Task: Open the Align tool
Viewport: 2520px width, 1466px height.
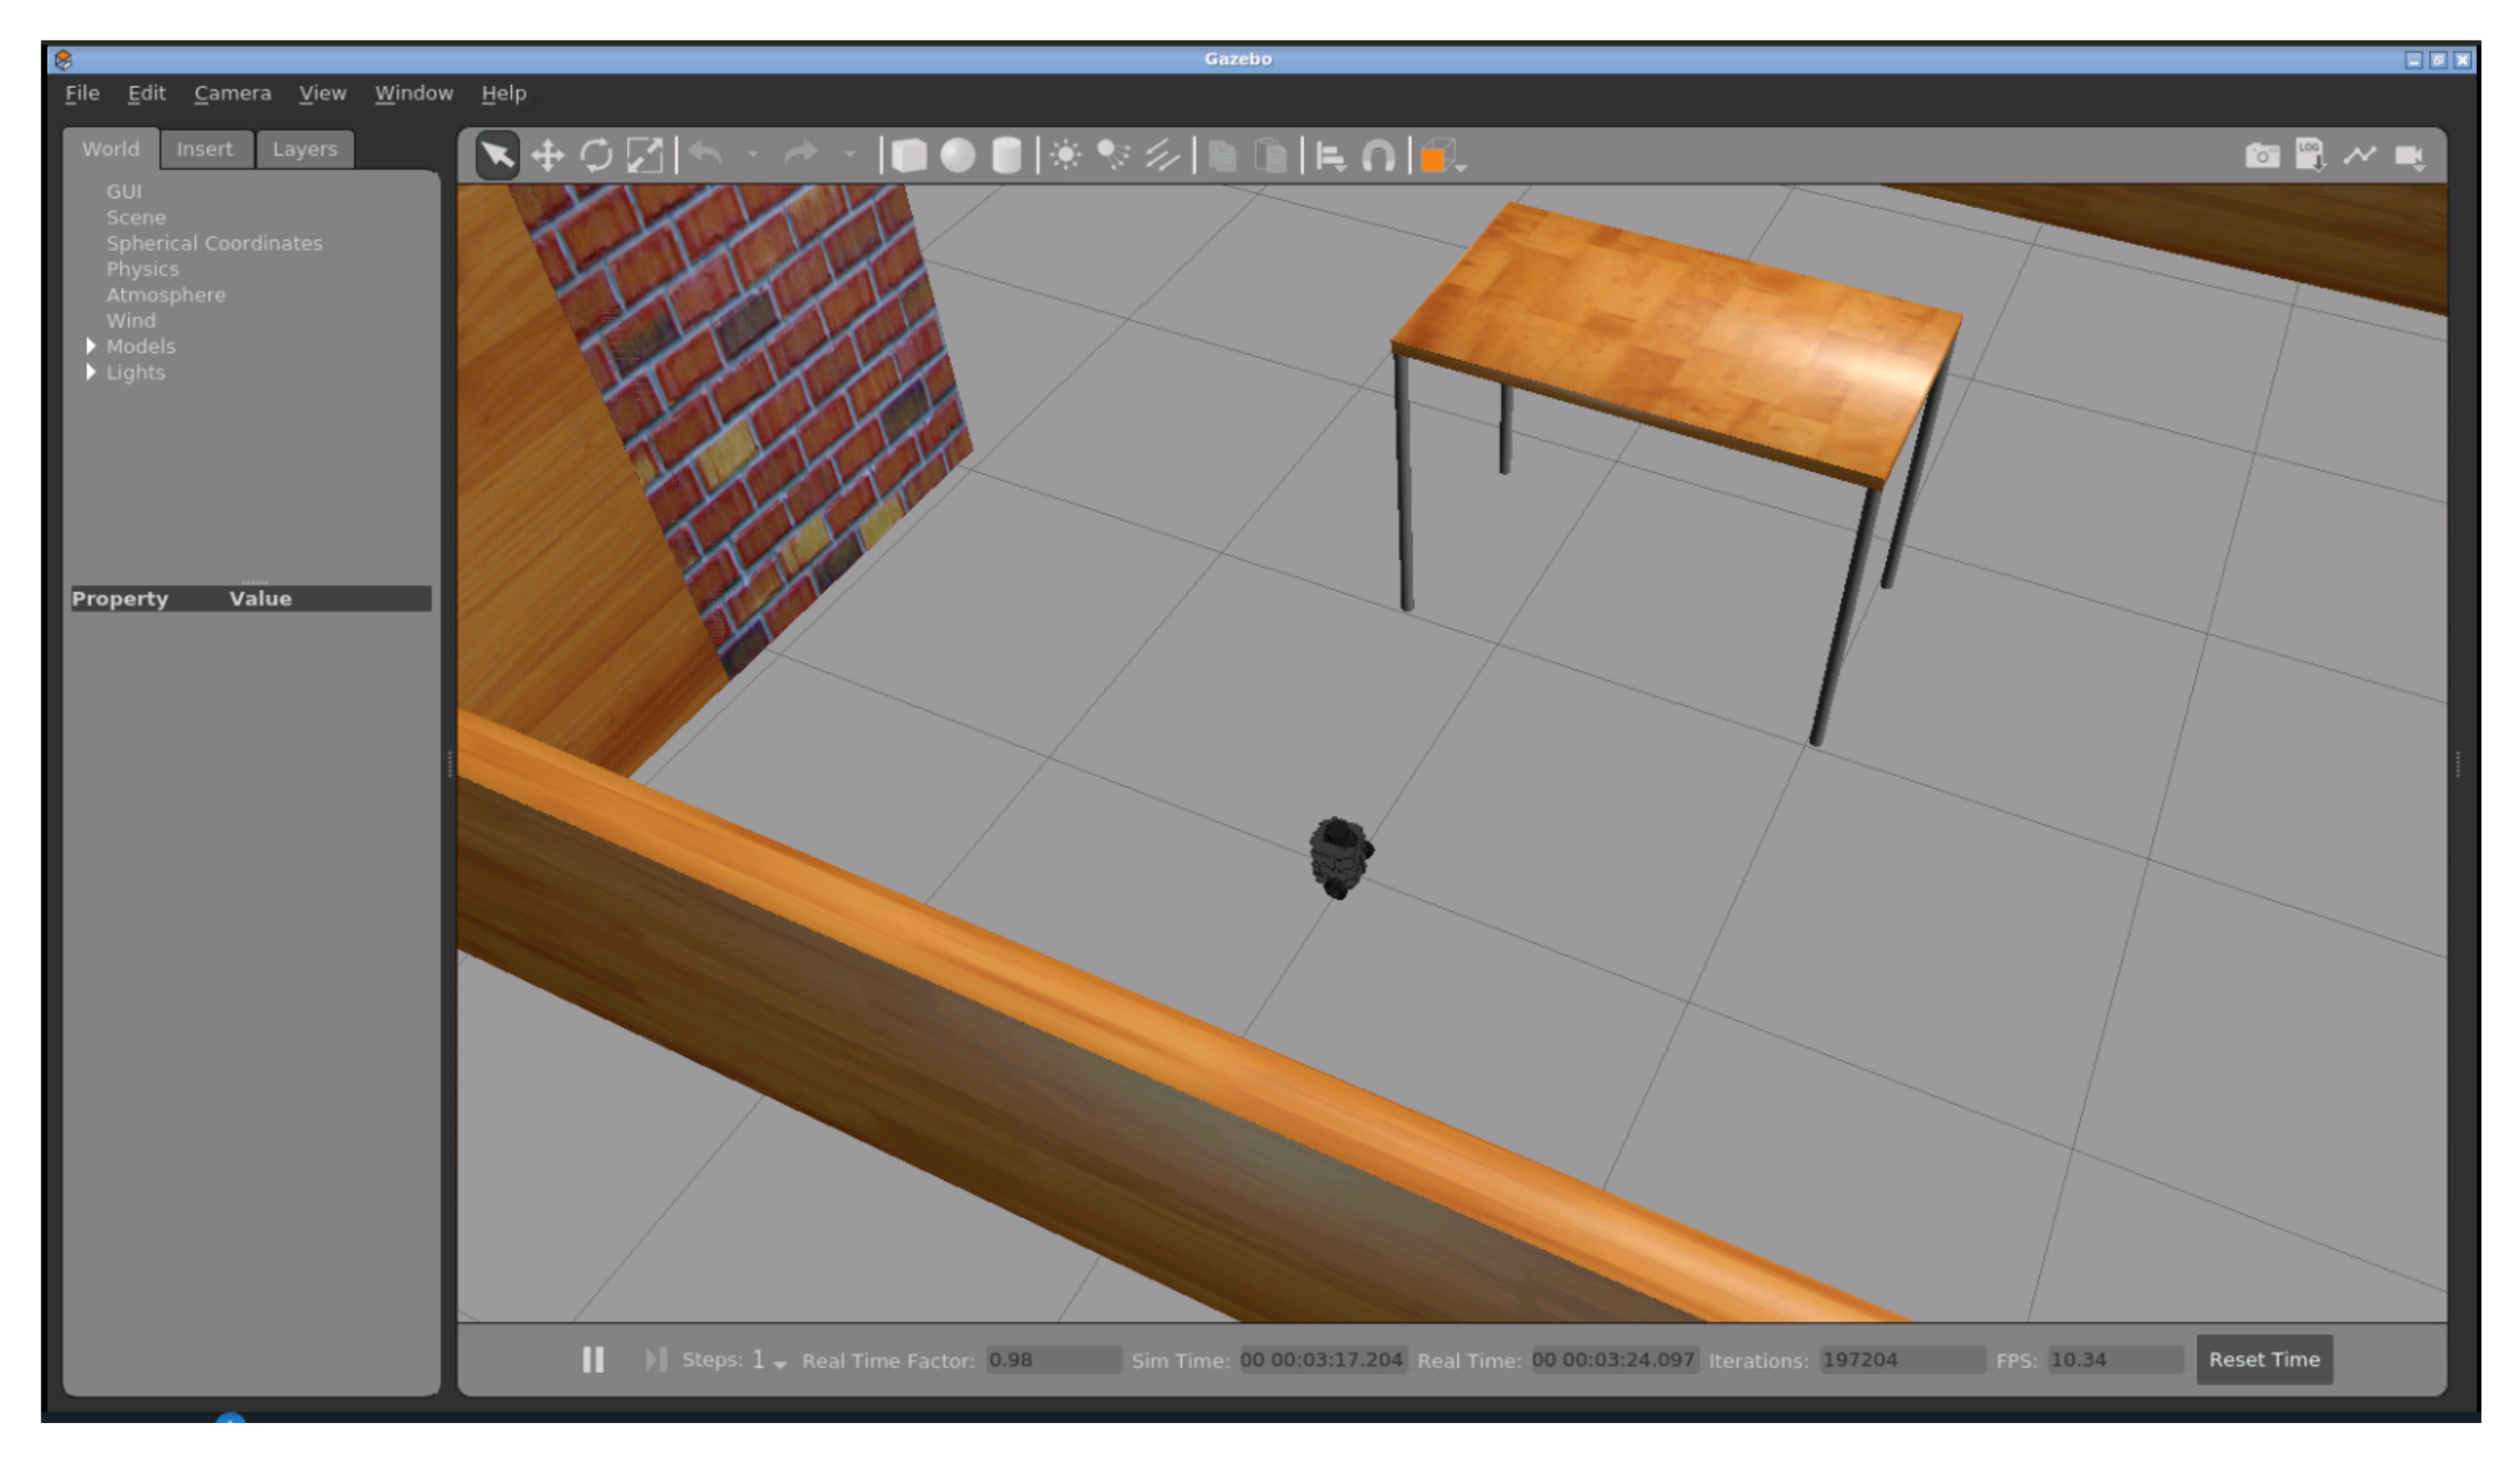Action: (1331, 157)
